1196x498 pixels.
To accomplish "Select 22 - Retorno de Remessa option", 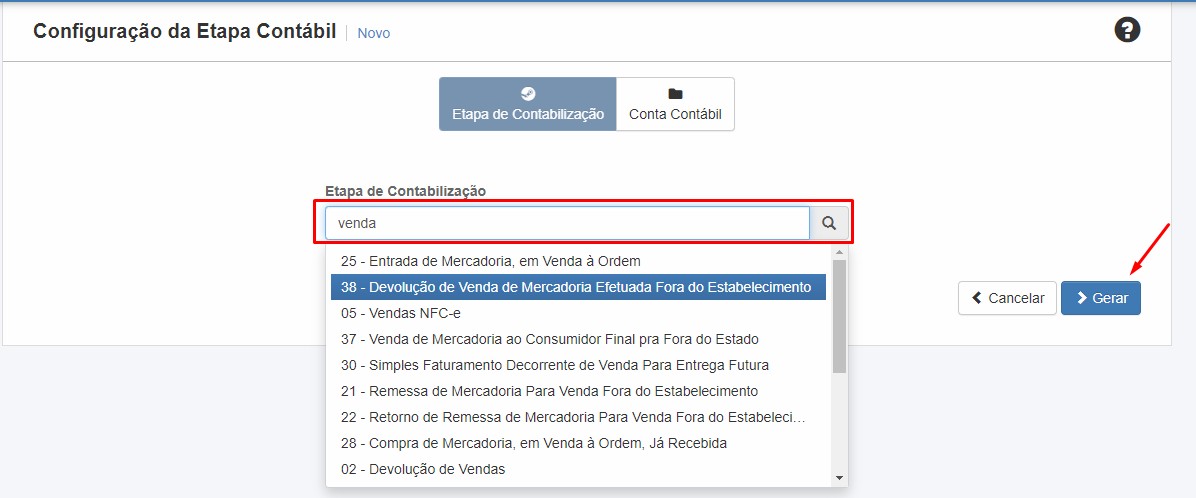I will point(572,417).
